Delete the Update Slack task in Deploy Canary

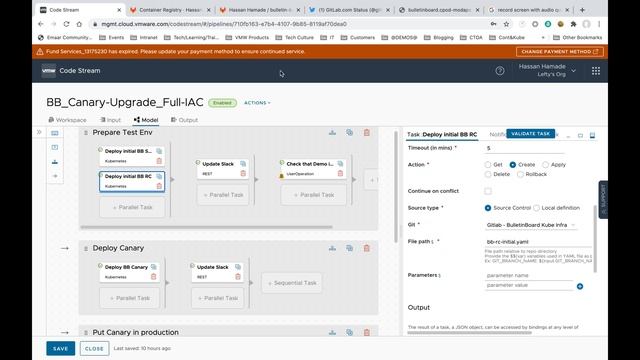[238, 277]
